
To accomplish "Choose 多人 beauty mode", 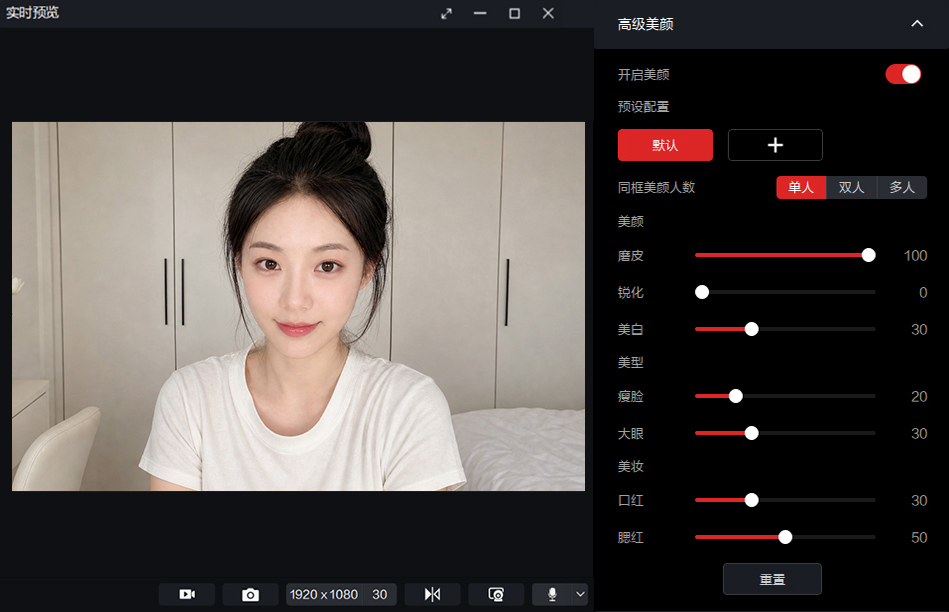I will pos(902,188).
